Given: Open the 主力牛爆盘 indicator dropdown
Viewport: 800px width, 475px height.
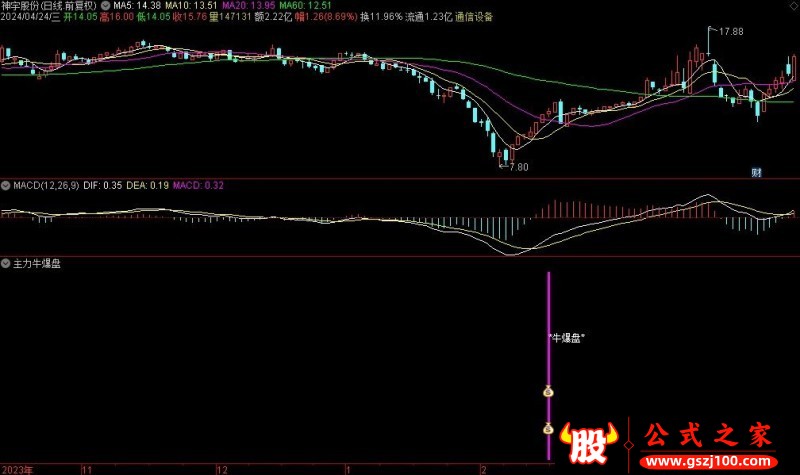Looking at the screenshot, I should click(x=6, y=264).
